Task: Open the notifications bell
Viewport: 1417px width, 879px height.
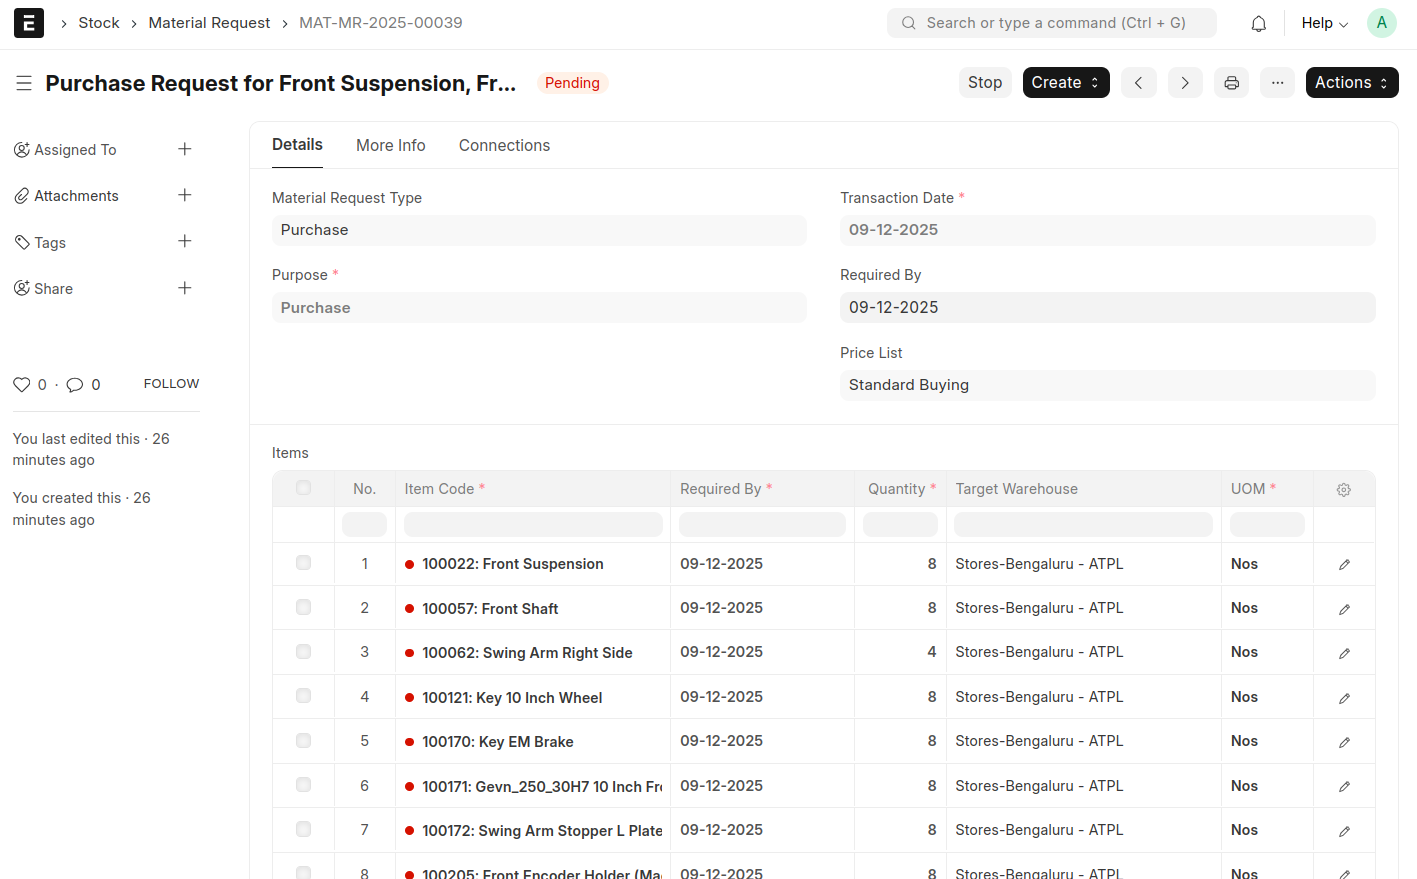Action: point(1258,23)
